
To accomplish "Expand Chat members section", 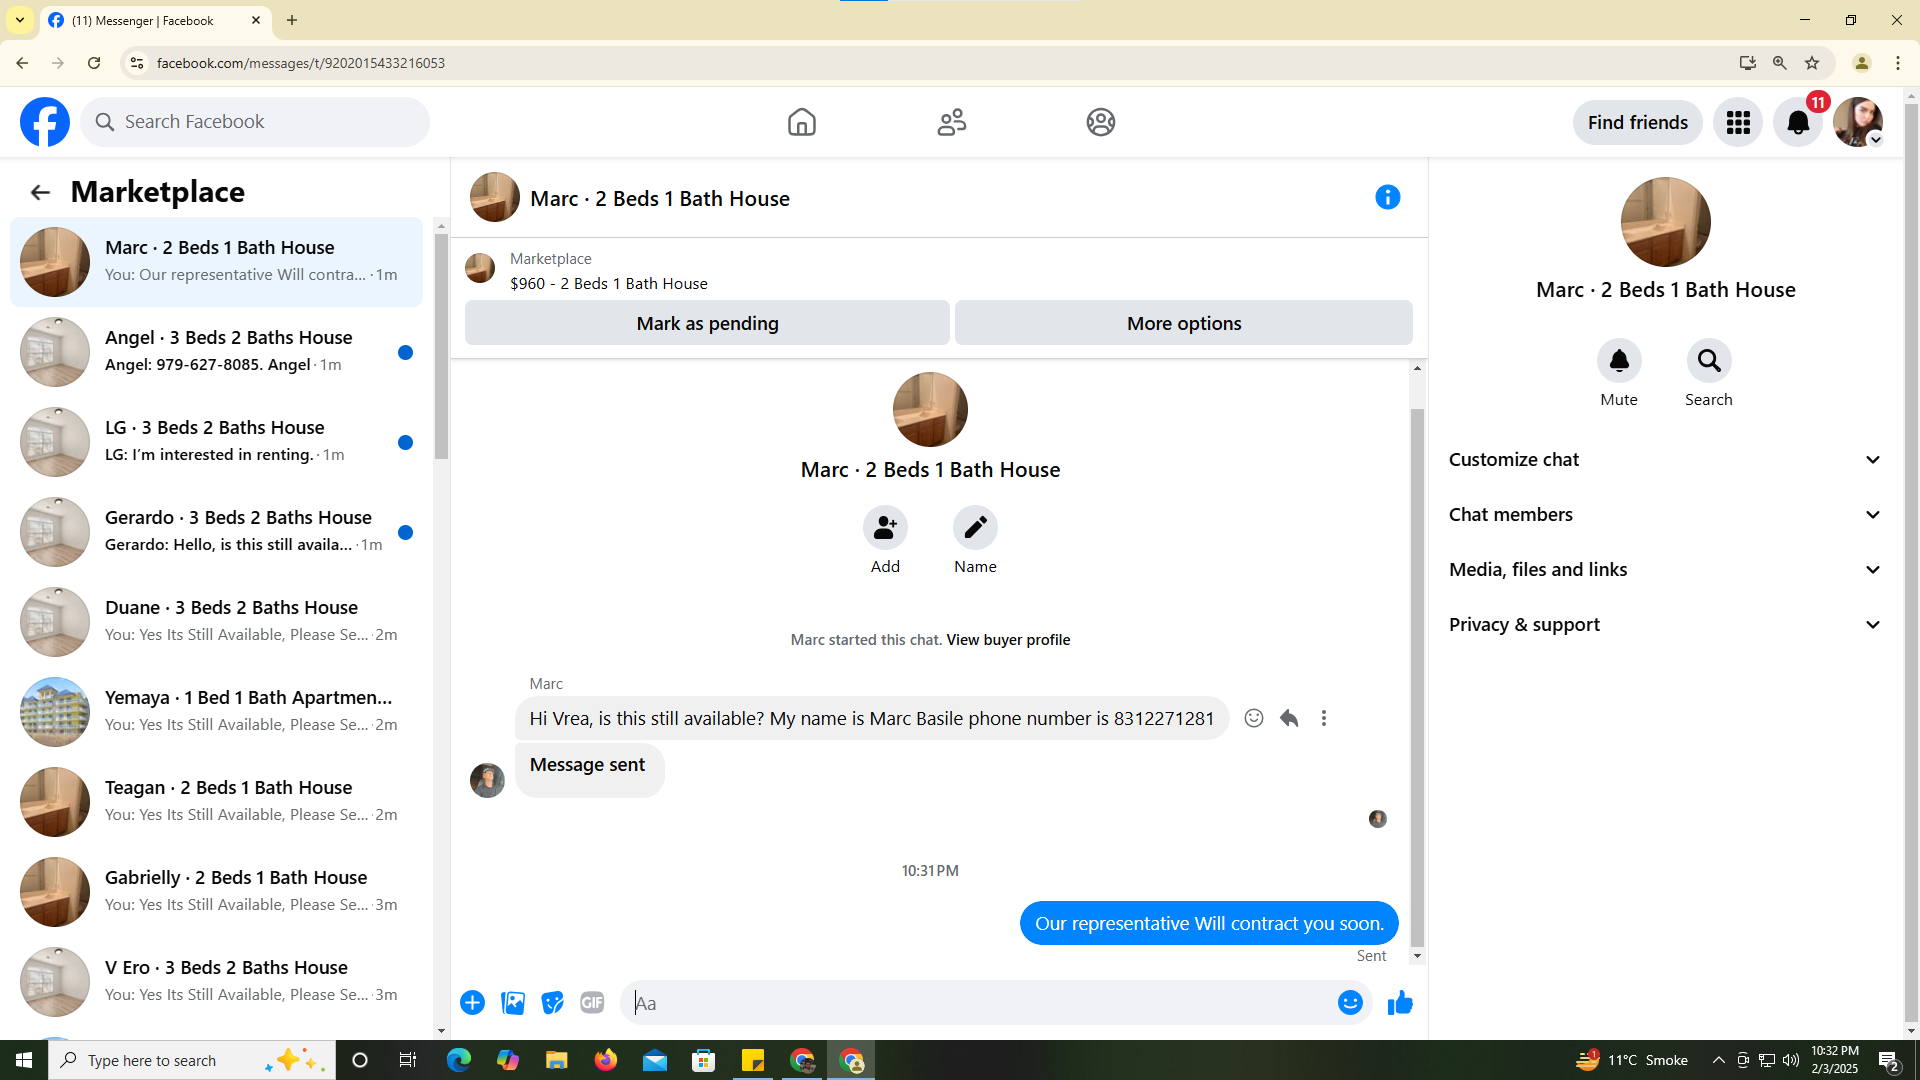I will pos(1665,515).
